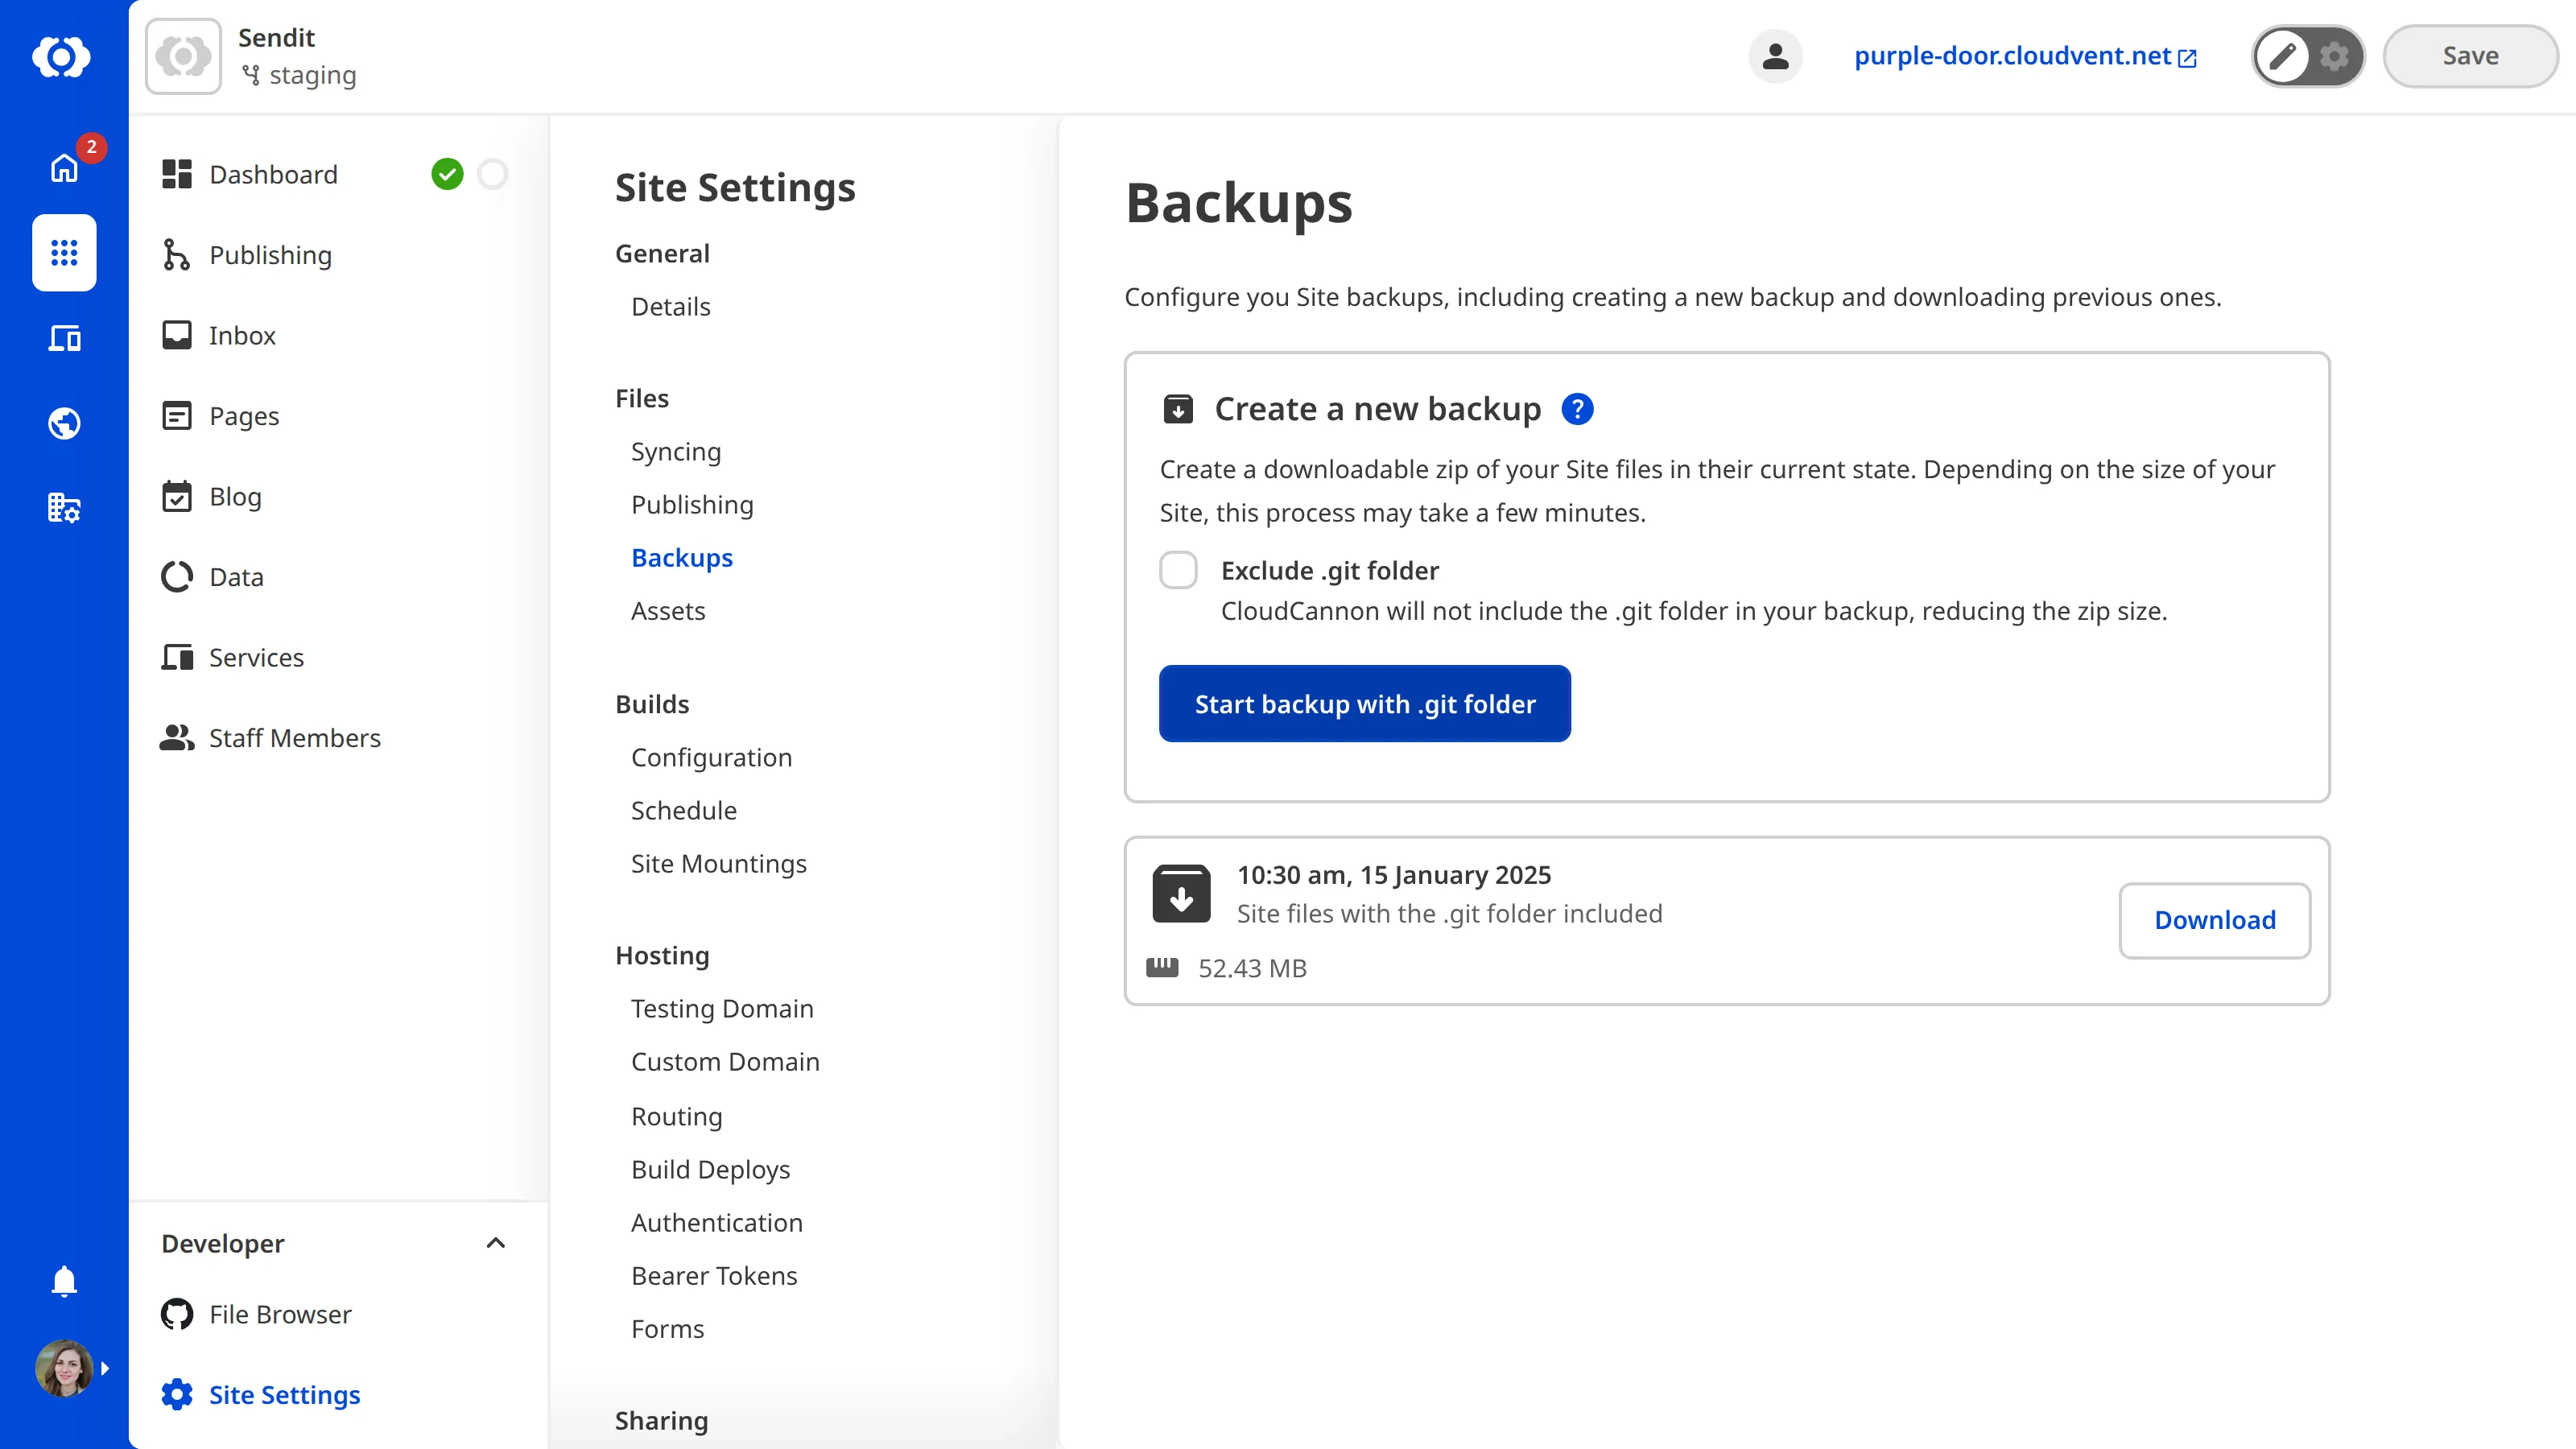Click the Sendit site logo thumbnail
The image size is (2576, 1449).
click(183, 56)
